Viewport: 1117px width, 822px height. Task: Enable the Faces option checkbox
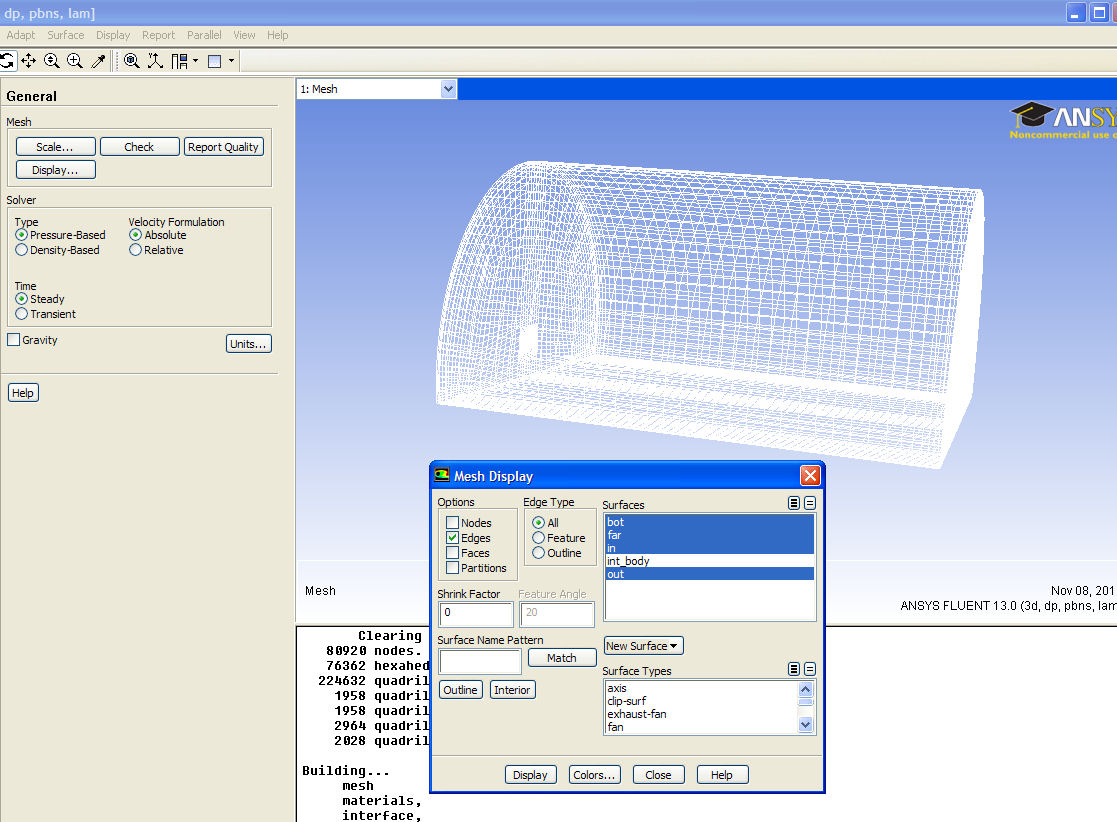pos(453,553)
